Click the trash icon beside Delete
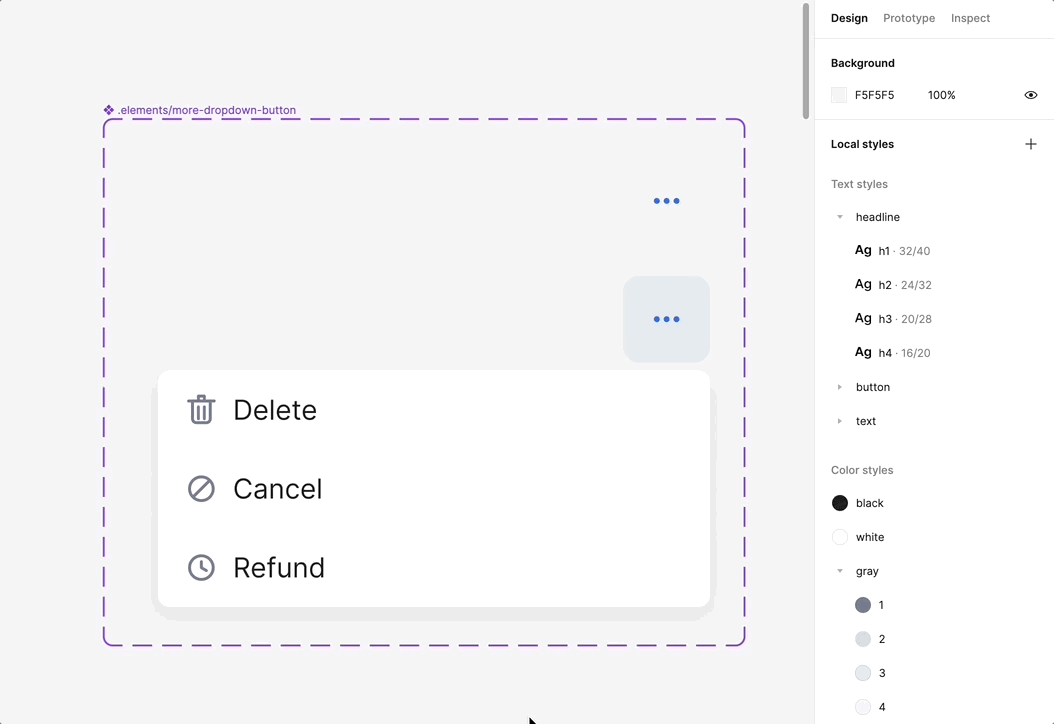 point(201,410)
